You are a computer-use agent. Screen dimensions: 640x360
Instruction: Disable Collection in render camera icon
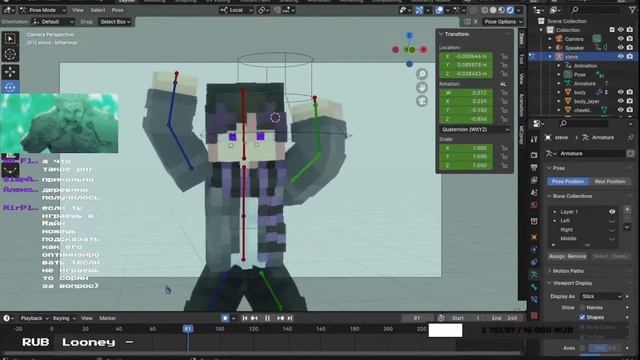[x=630, y=30]
